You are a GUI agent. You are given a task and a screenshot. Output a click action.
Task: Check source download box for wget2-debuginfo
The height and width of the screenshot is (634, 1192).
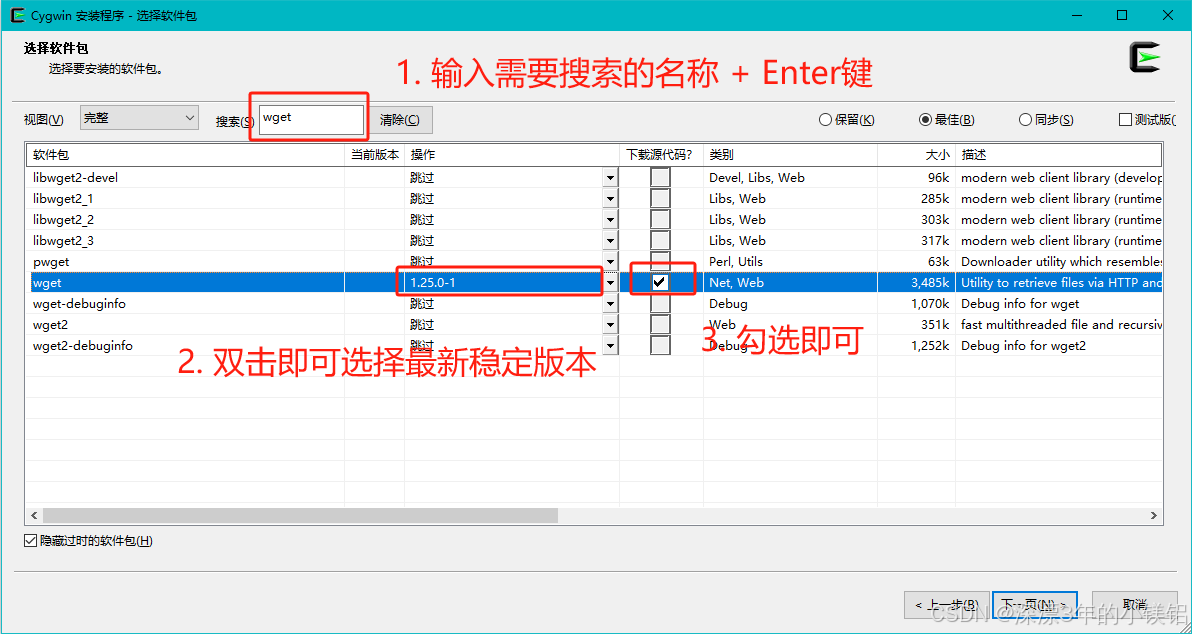[660, 345]
